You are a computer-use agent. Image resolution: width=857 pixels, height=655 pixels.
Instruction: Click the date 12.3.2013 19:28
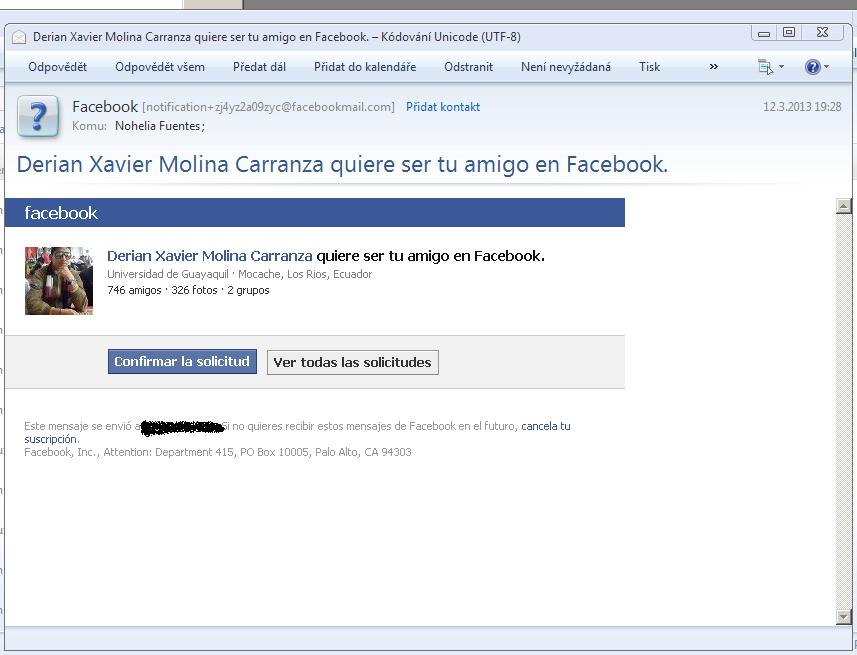(802, 107)
